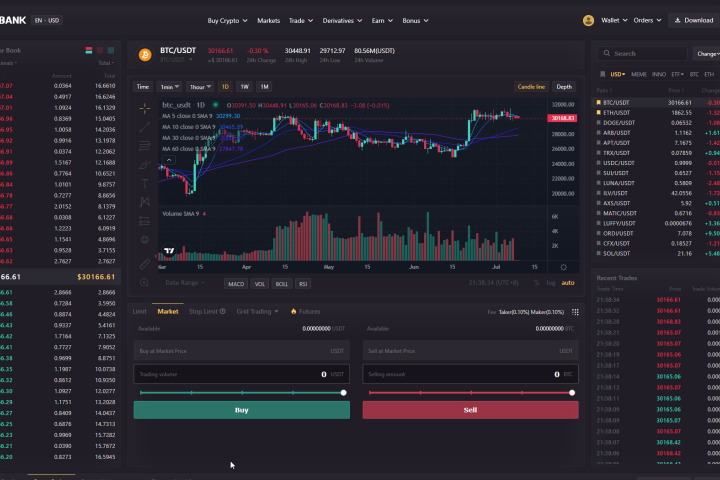Expand the 1min interval dropdown
720x480 pixels.
coord(169,87)
